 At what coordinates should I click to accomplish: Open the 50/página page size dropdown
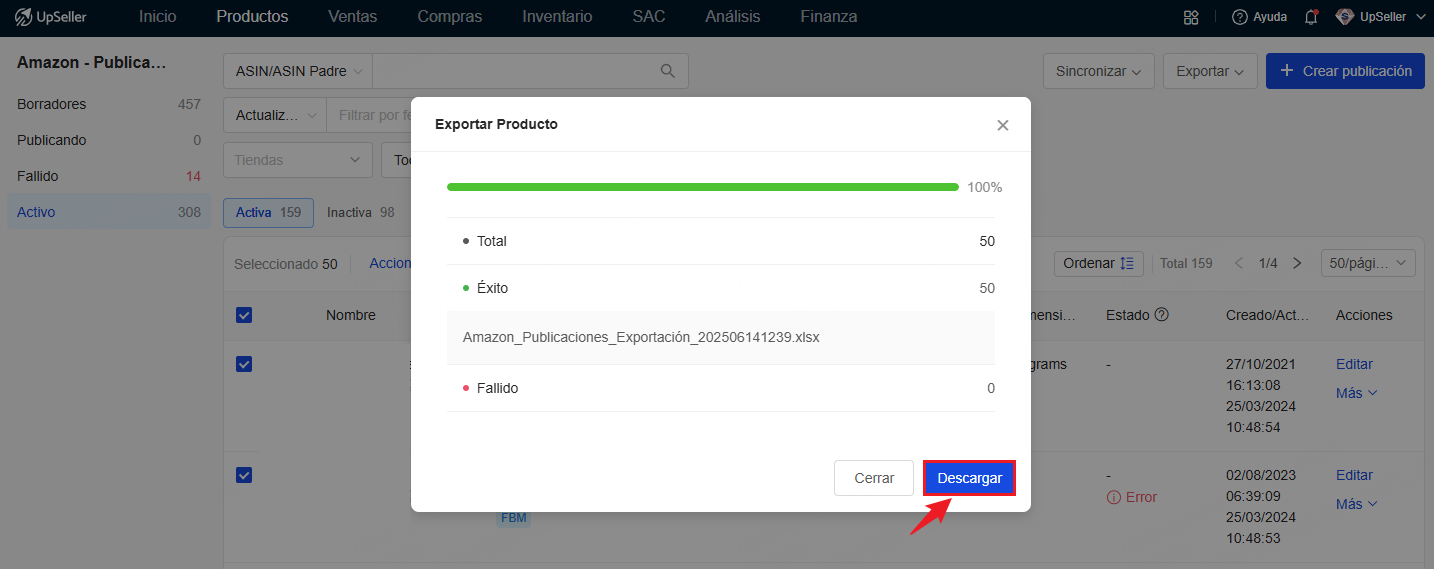[x=1369, y=263]
